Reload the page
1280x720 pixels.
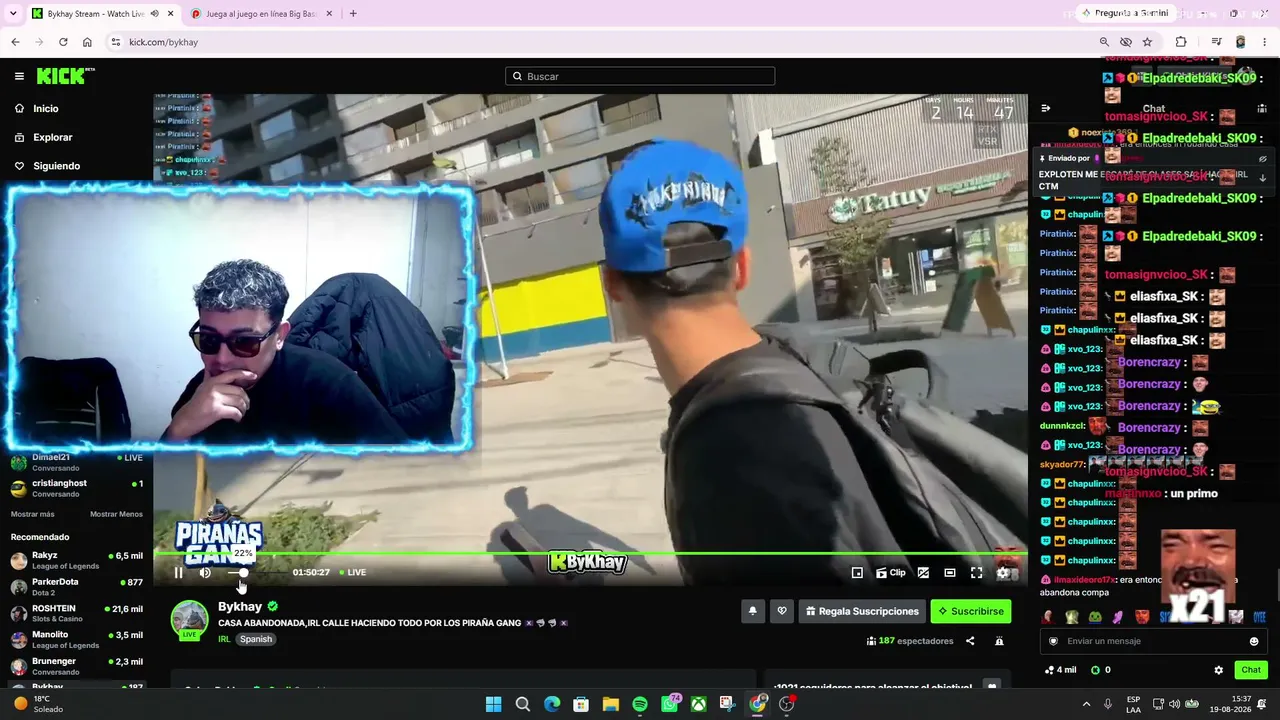tap(63, 42)
